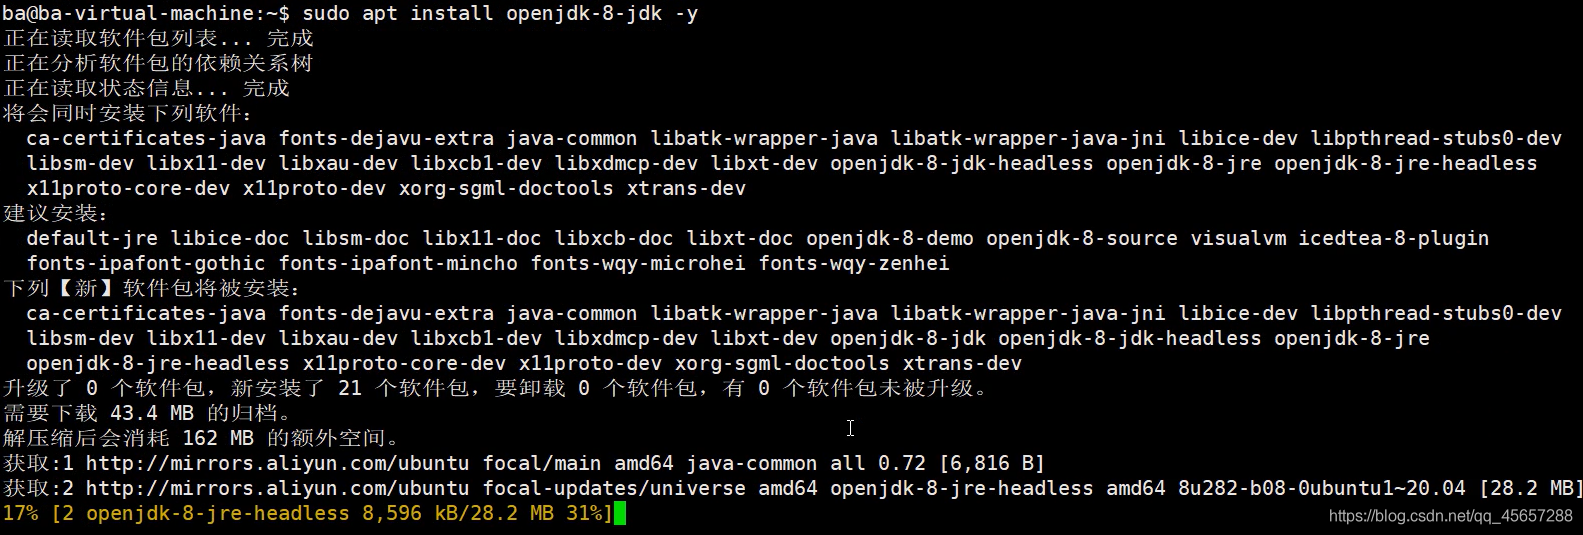The image size is (1583, 535).
Task: Select suggested package 'icedtea-8-plugin'
Action: (x=1394, y=238)
